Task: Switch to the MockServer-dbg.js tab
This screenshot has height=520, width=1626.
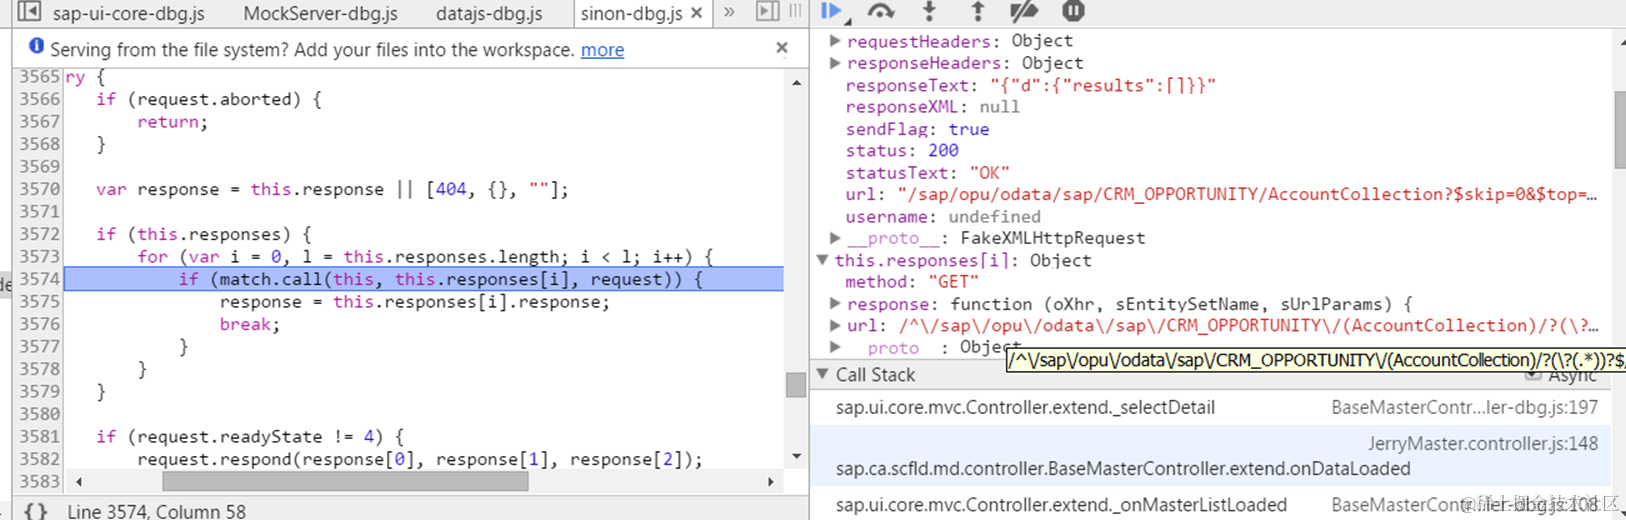Action: pos(320,14)
